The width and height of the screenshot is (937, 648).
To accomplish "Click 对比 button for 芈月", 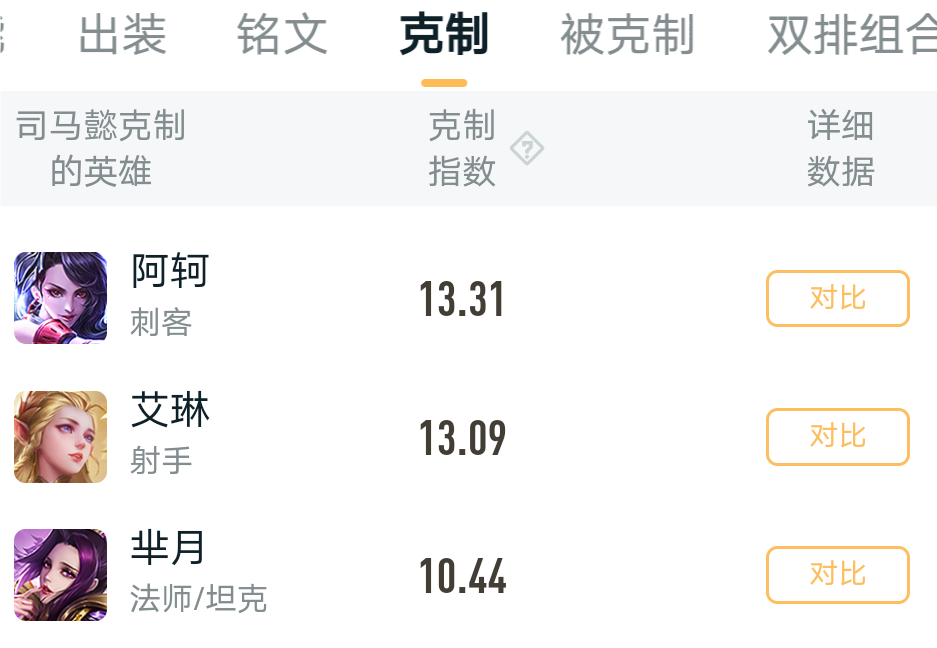I will click(x=837, y=575).
